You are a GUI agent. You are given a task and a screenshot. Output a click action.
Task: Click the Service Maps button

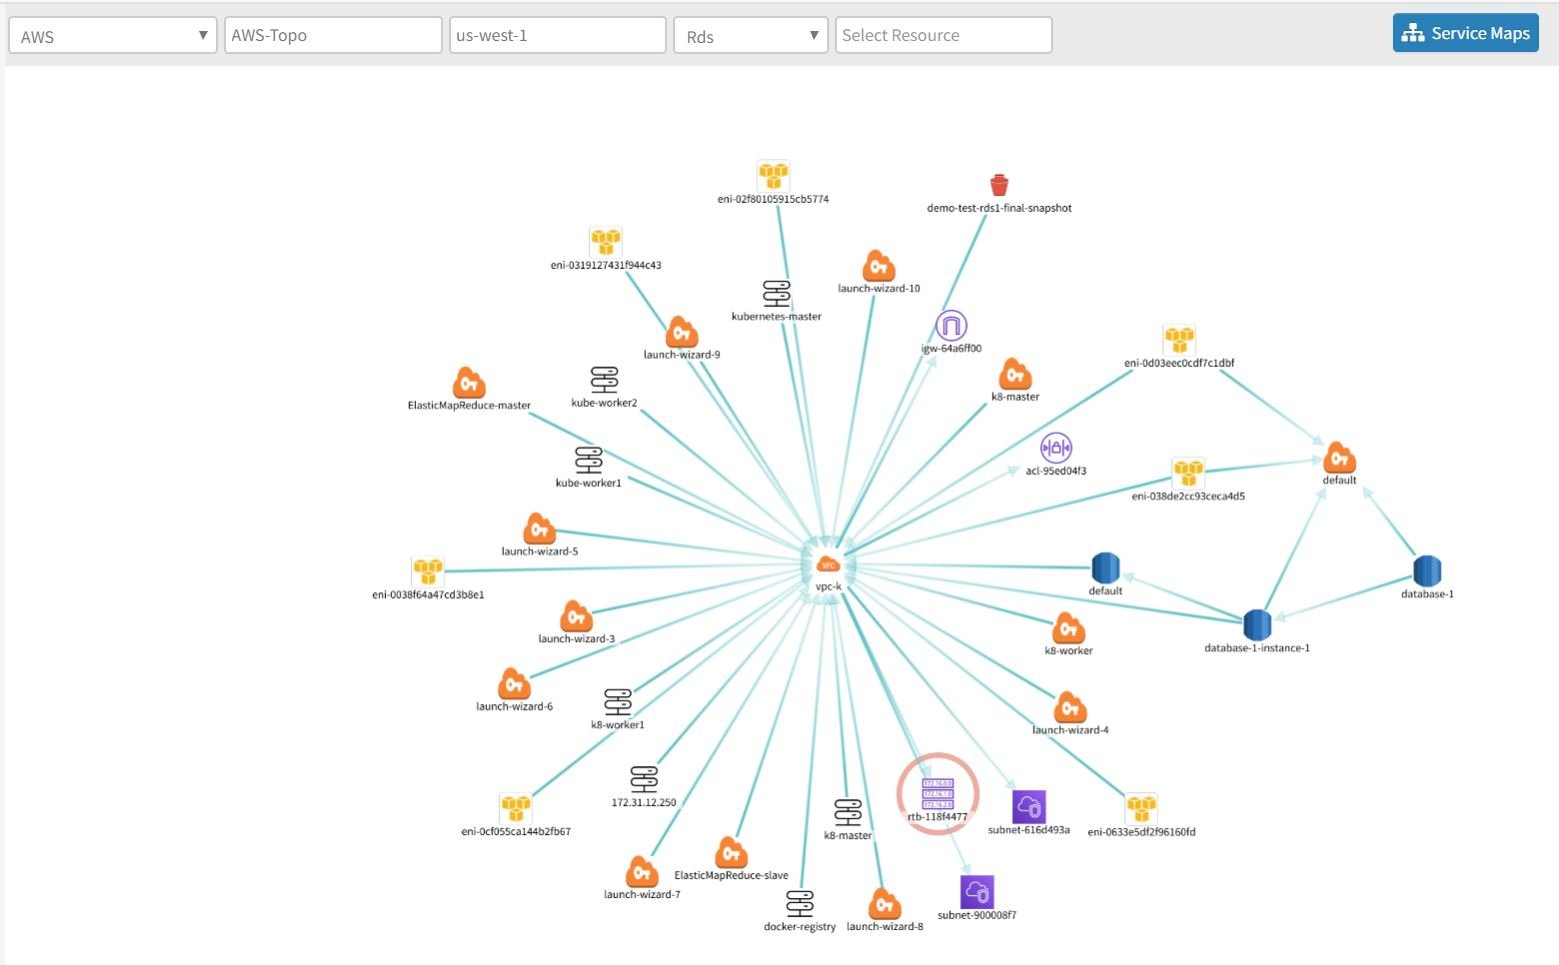click(1465, 32)
